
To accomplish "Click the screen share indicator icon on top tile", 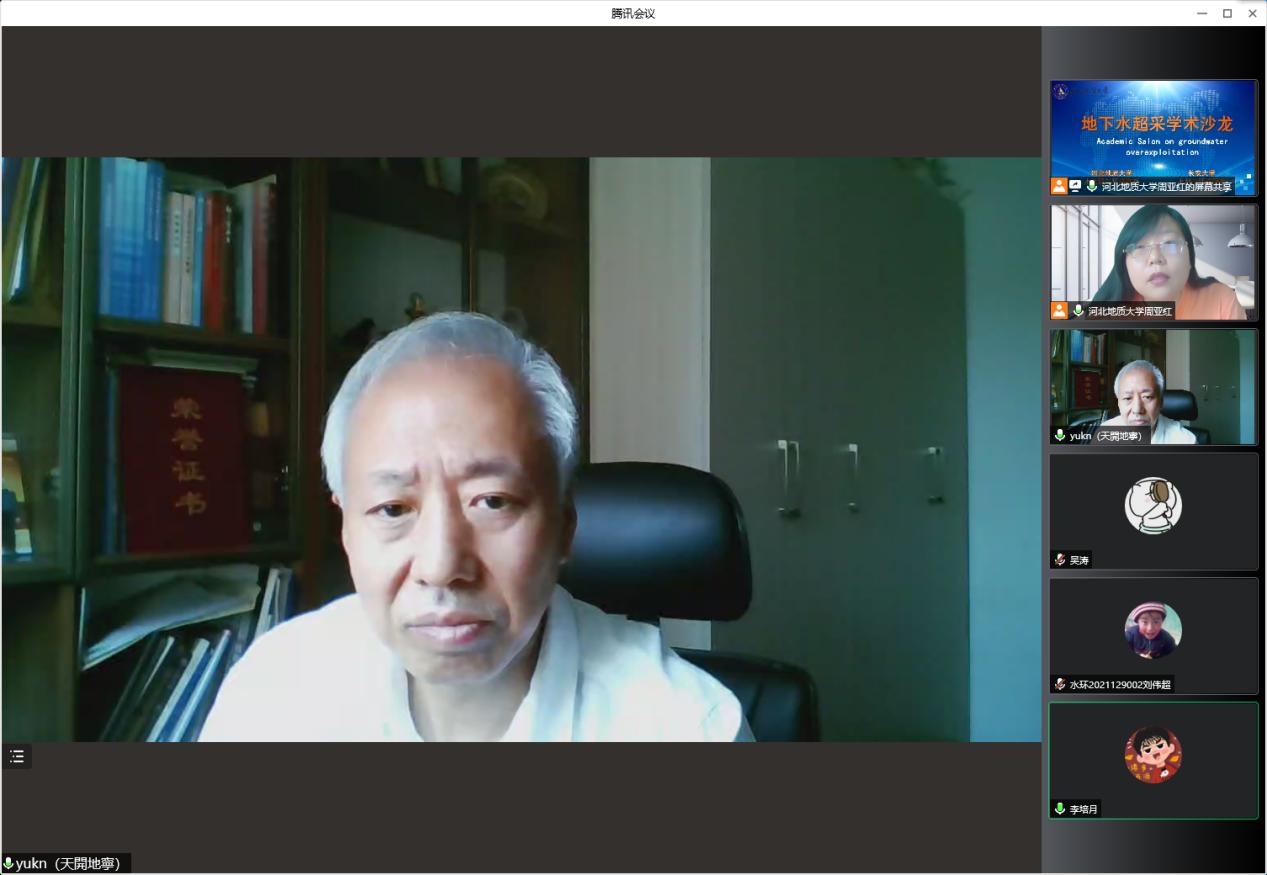I will pos(1075,186).
